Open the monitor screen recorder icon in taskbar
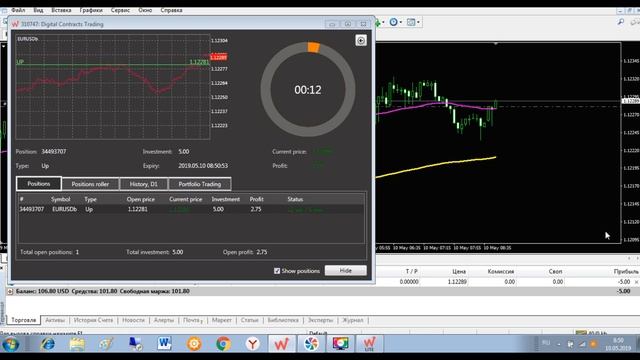This screenshot has height=360, width=640. click(x=340, y=344)
